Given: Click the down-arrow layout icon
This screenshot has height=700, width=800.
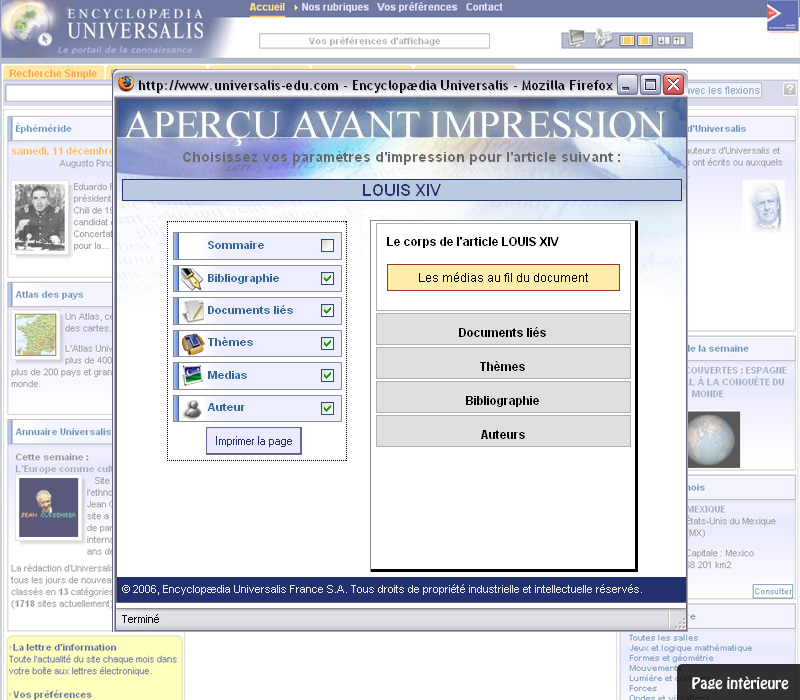Looking at the screenshot, I should [x=664, y=40].
